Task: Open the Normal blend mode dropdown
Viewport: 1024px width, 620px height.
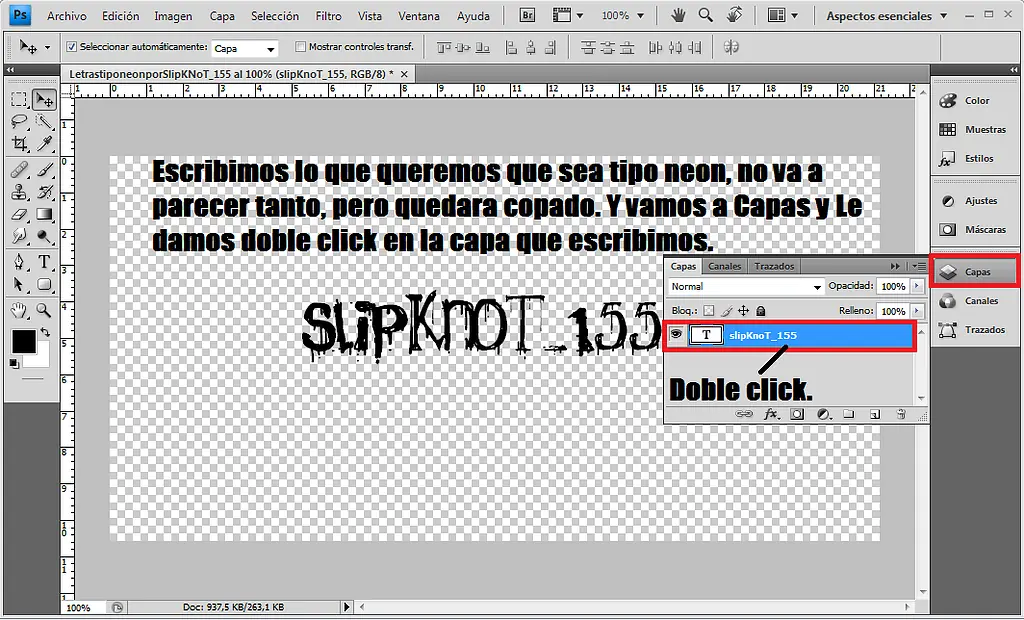Action: click(746, 287)
